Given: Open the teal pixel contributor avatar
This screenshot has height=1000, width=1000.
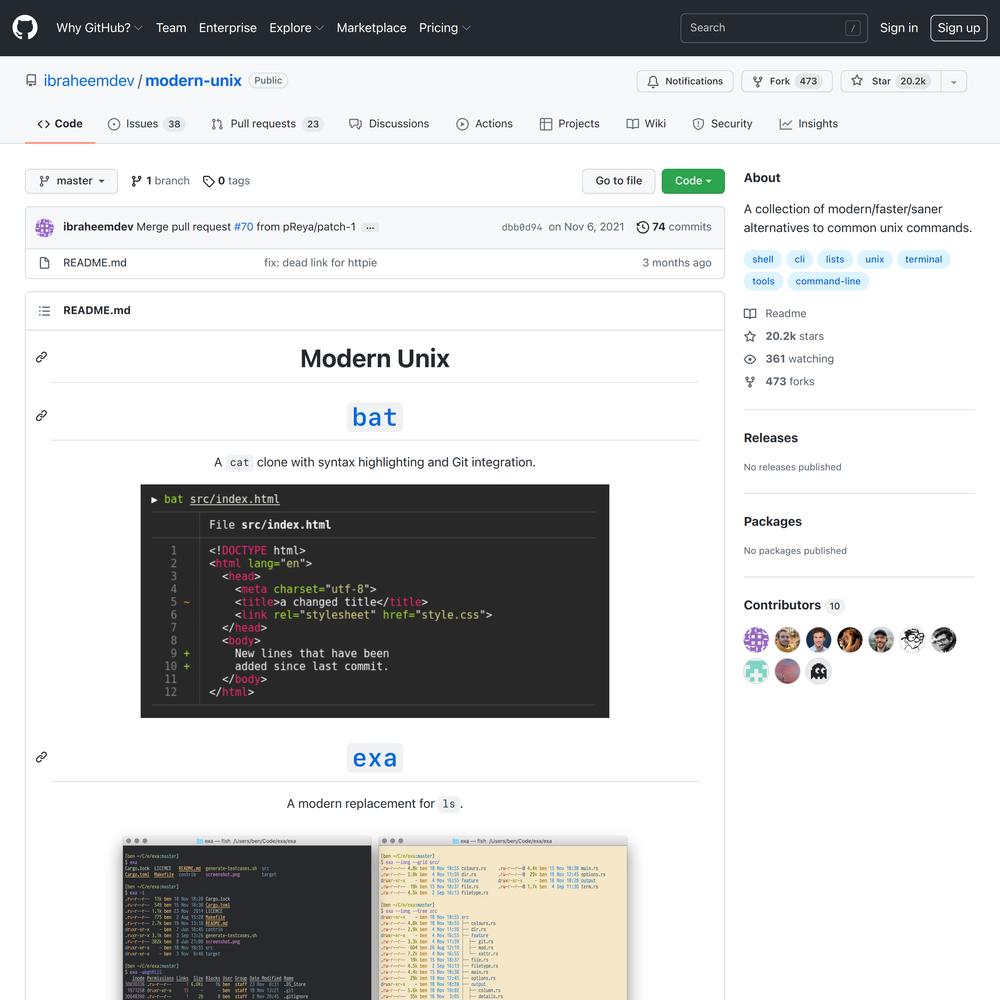Looking at the screenshot, I should tap(756, 671).
